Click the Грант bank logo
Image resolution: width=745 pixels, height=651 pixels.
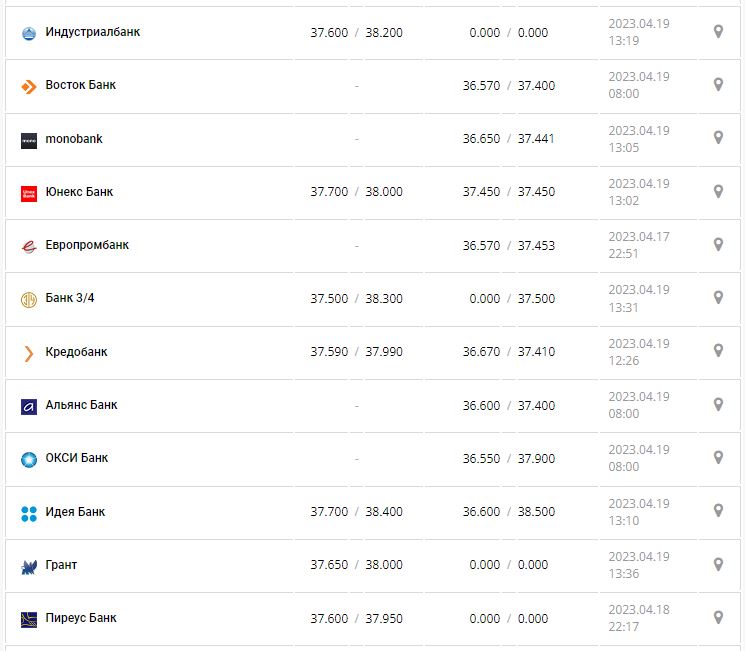click(x=29, y=566)
